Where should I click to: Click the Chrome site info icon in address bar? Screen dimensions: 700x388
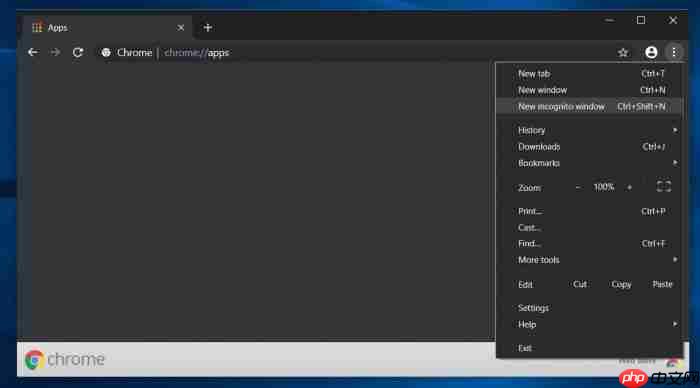click(106, 53)
